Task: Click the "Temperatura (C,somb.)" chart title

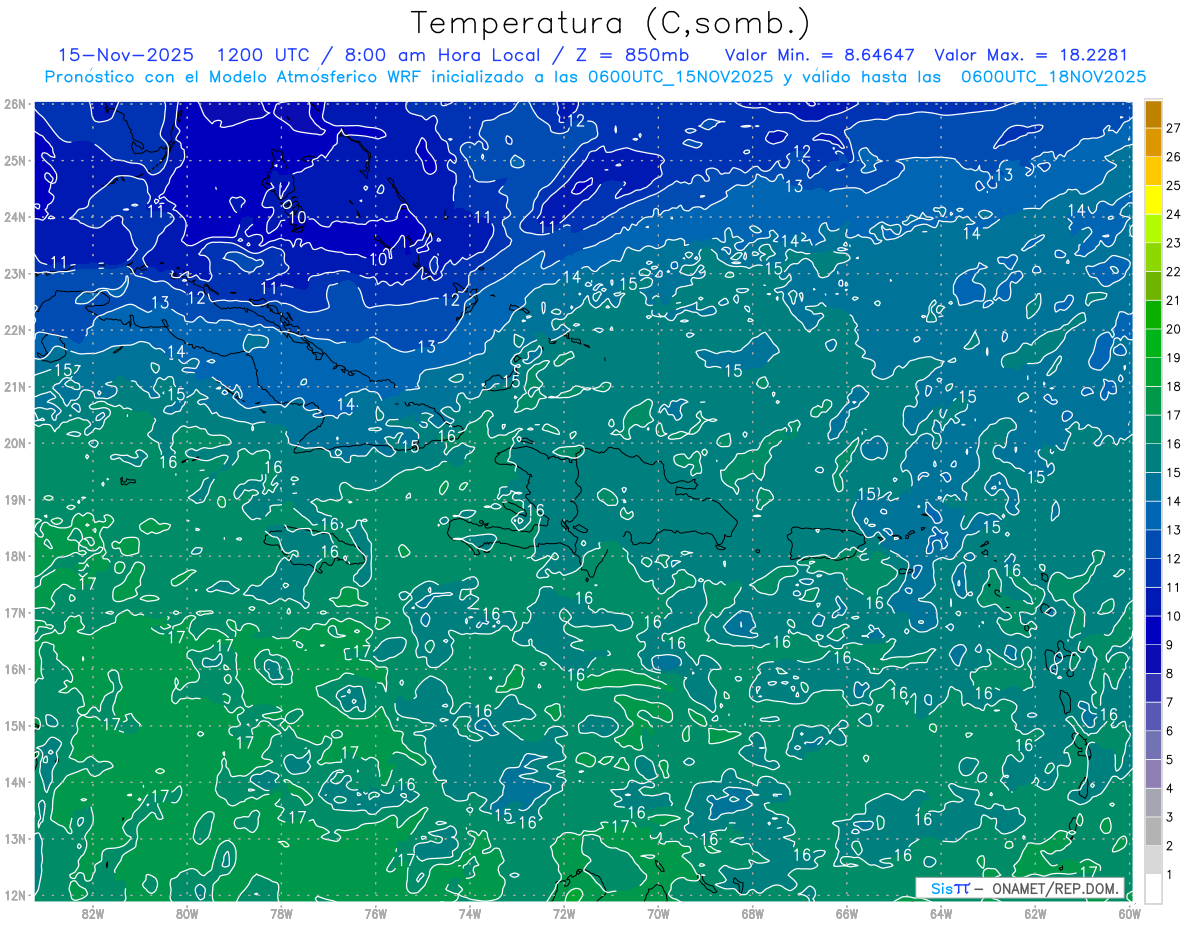Action: (611, 24)
